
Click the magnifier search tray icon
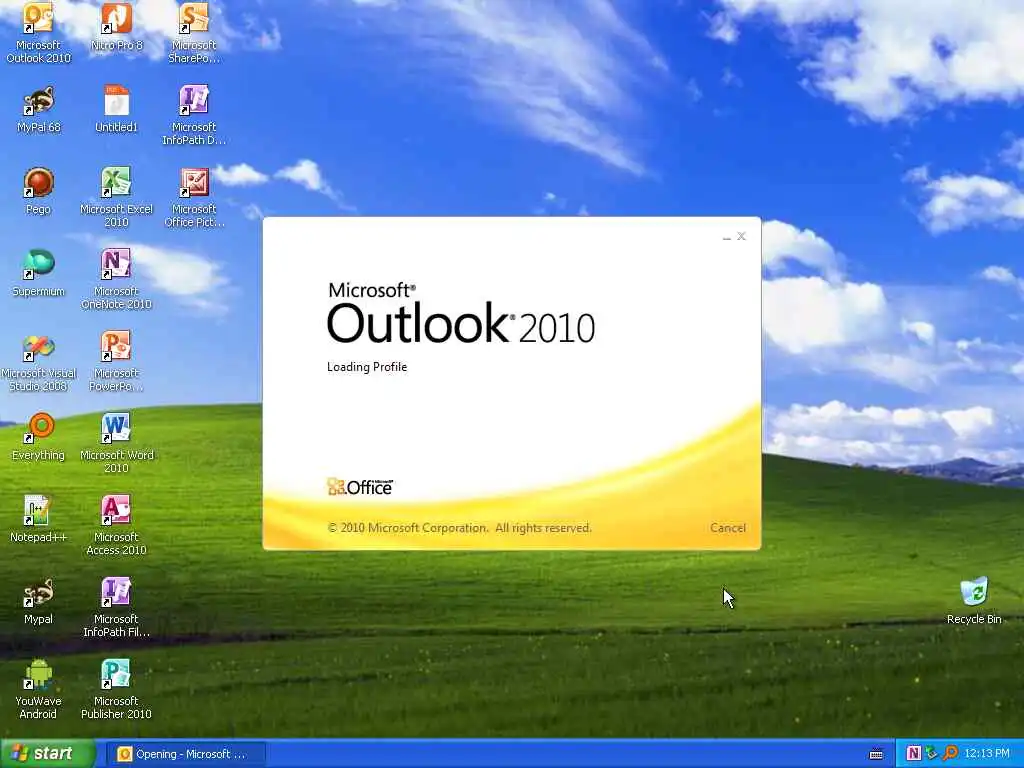click(950, 754)
